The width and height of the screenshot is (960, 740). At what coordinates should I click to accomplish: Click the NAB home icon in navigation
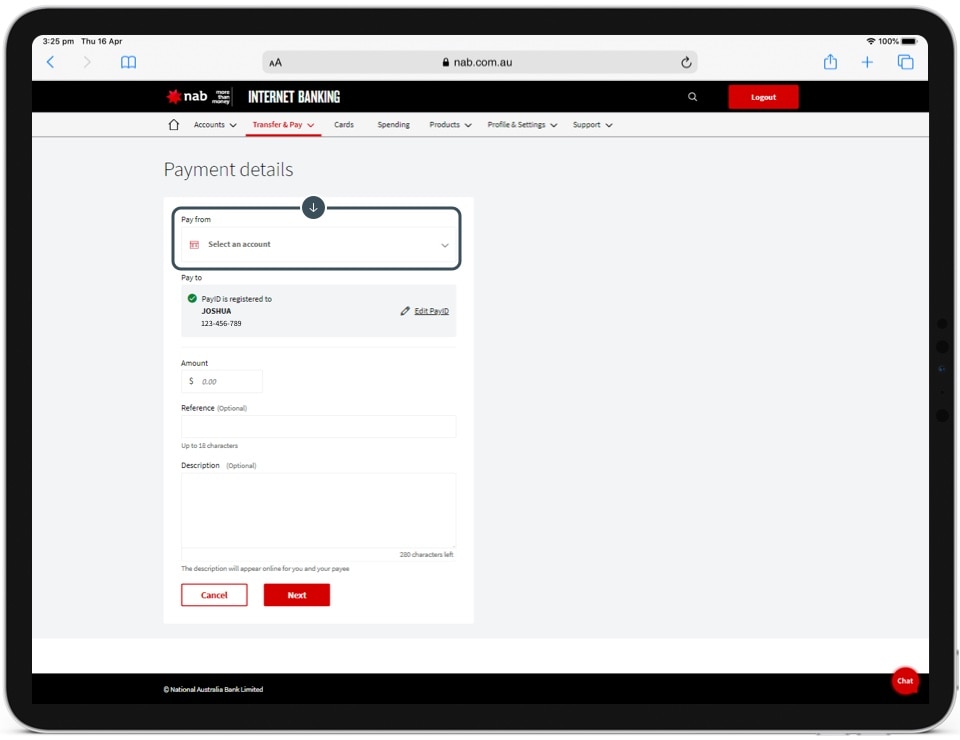click(174, 125)
